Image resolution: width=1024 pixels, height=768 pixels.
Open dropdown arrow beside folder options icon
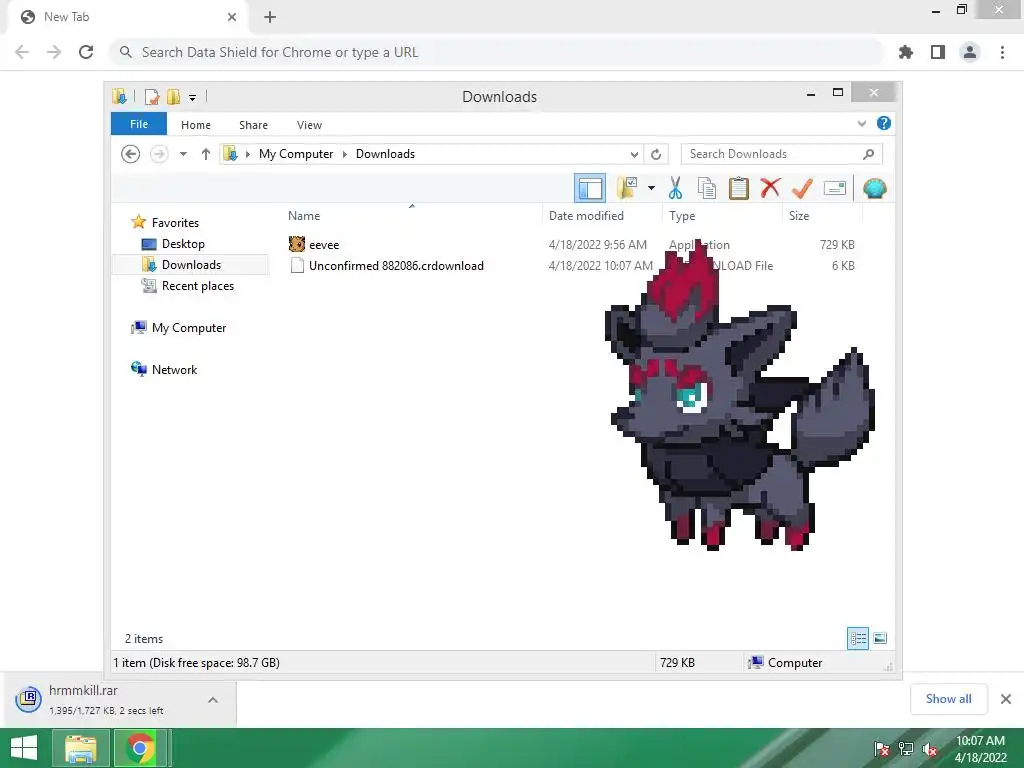coord(651,189)
